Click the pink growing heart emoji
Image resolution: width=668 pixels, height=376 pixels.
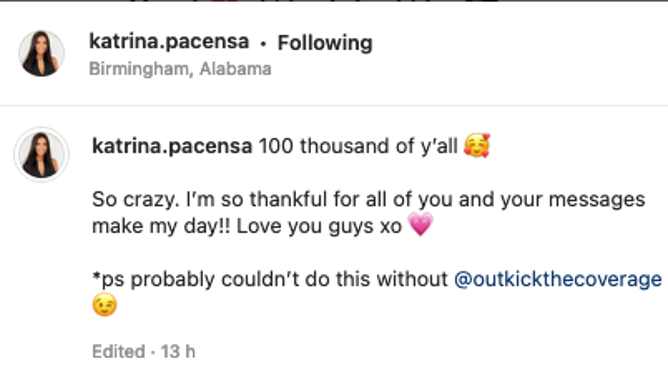[420, 224]
